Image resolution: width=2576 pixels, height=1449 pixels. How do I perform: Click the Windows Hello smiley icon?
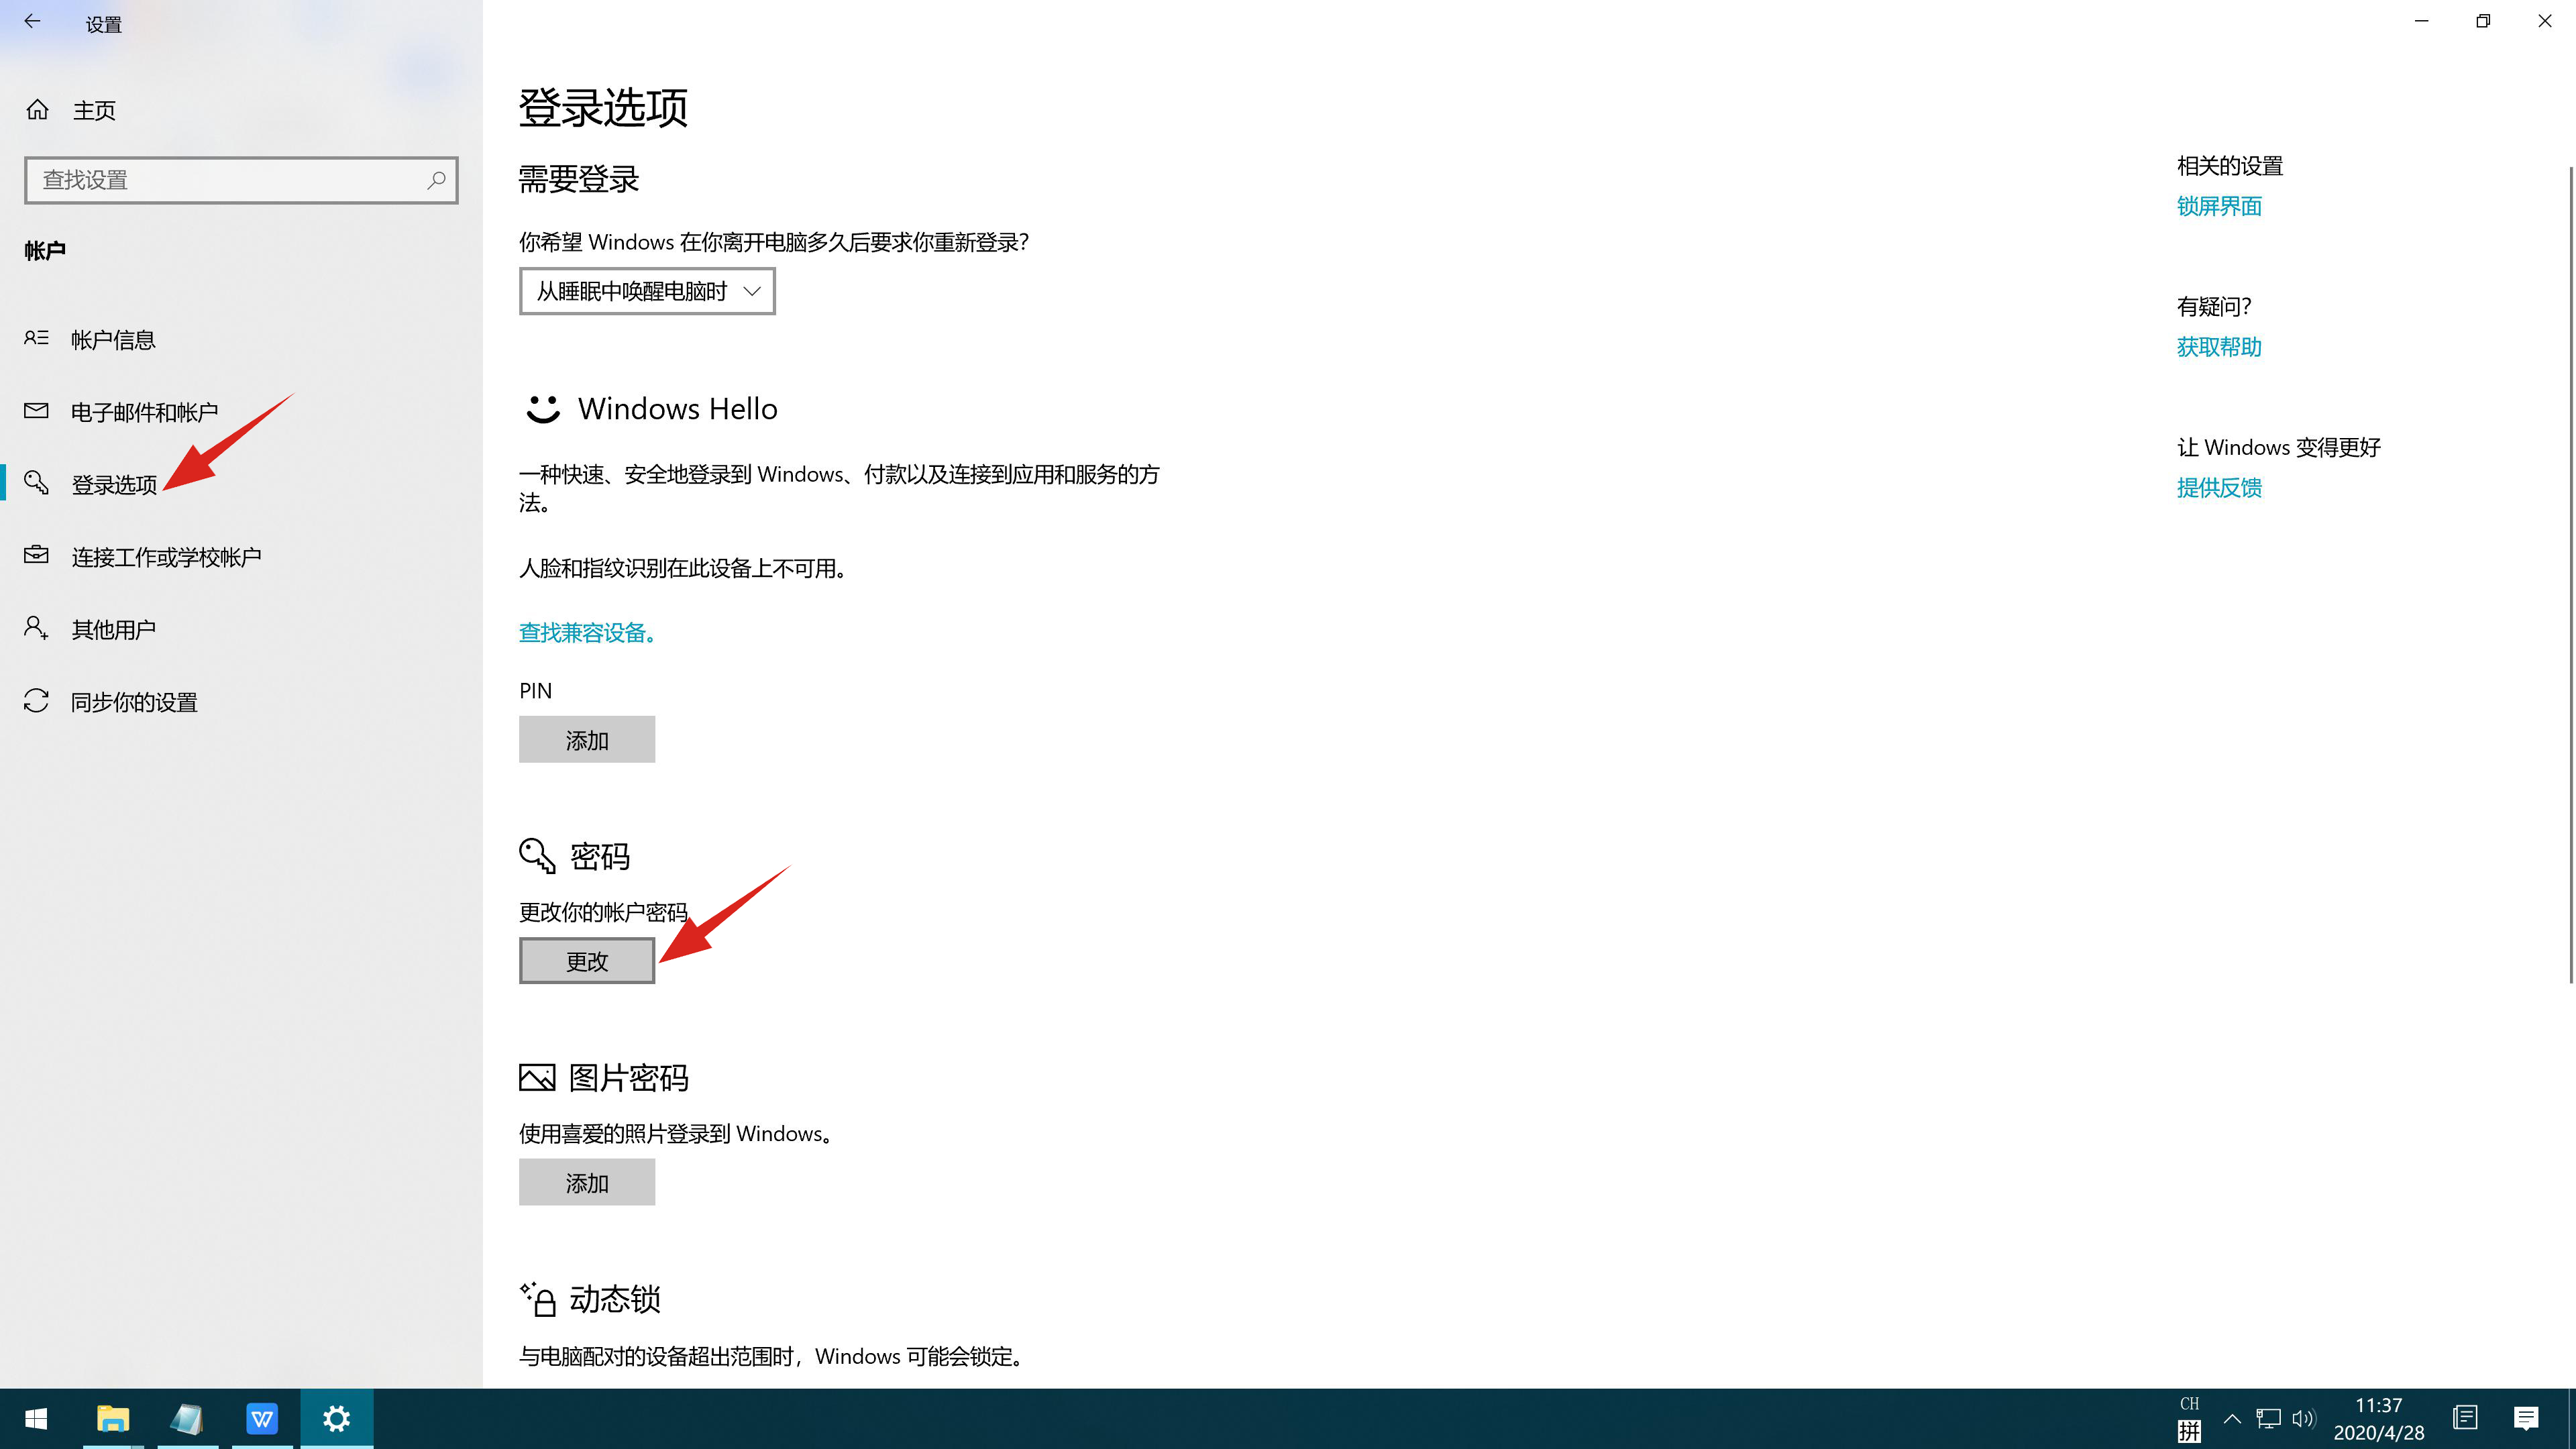543,409
